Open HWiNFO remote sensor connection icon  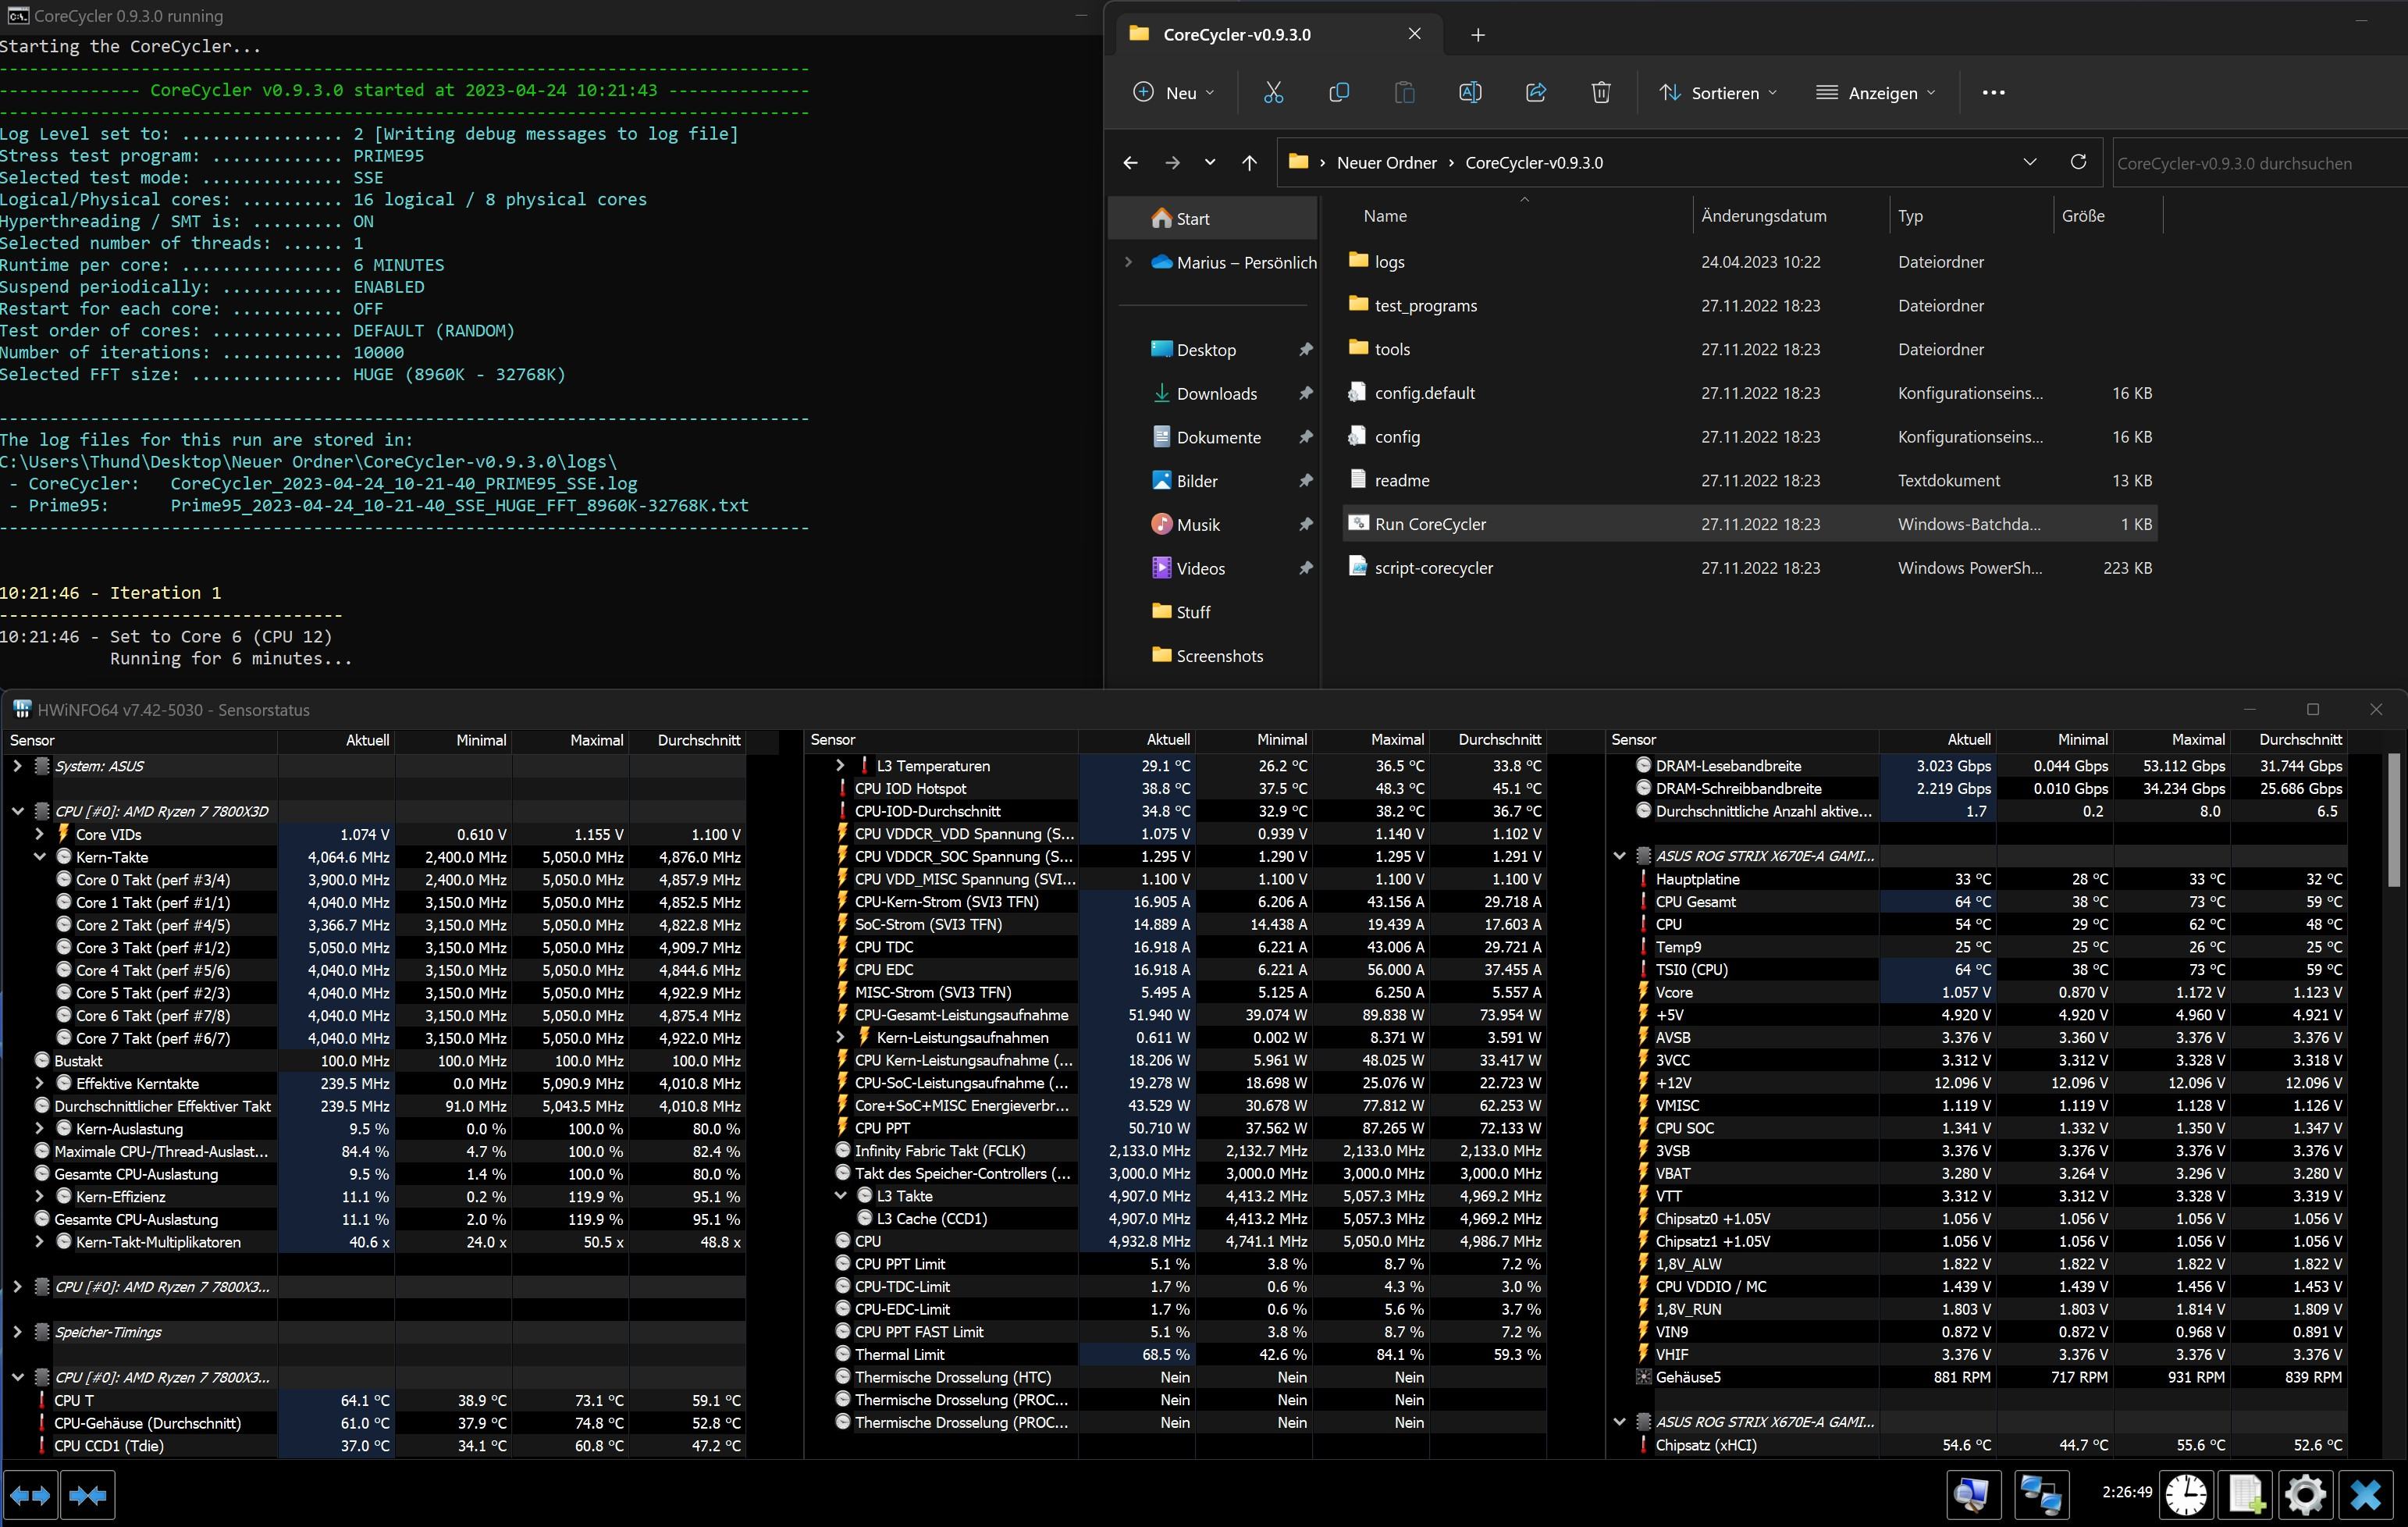point(2040,1495)
